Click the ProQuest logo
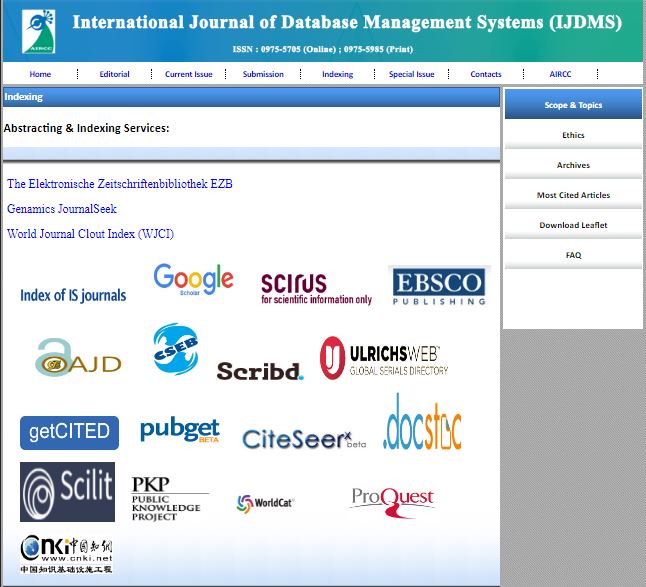The image size is (646, 587). pos(392,502)
